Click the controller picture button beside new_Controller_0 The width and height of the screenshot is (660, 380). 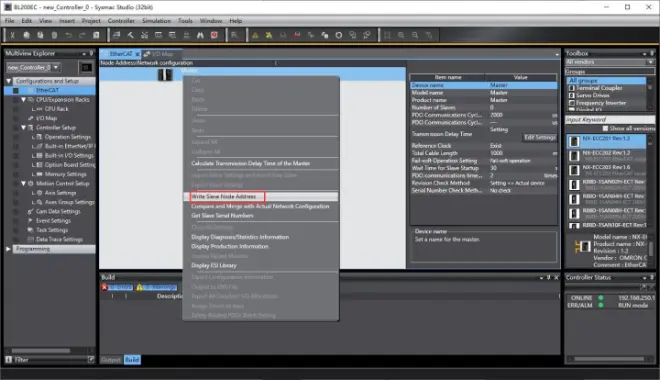(86, 67)
